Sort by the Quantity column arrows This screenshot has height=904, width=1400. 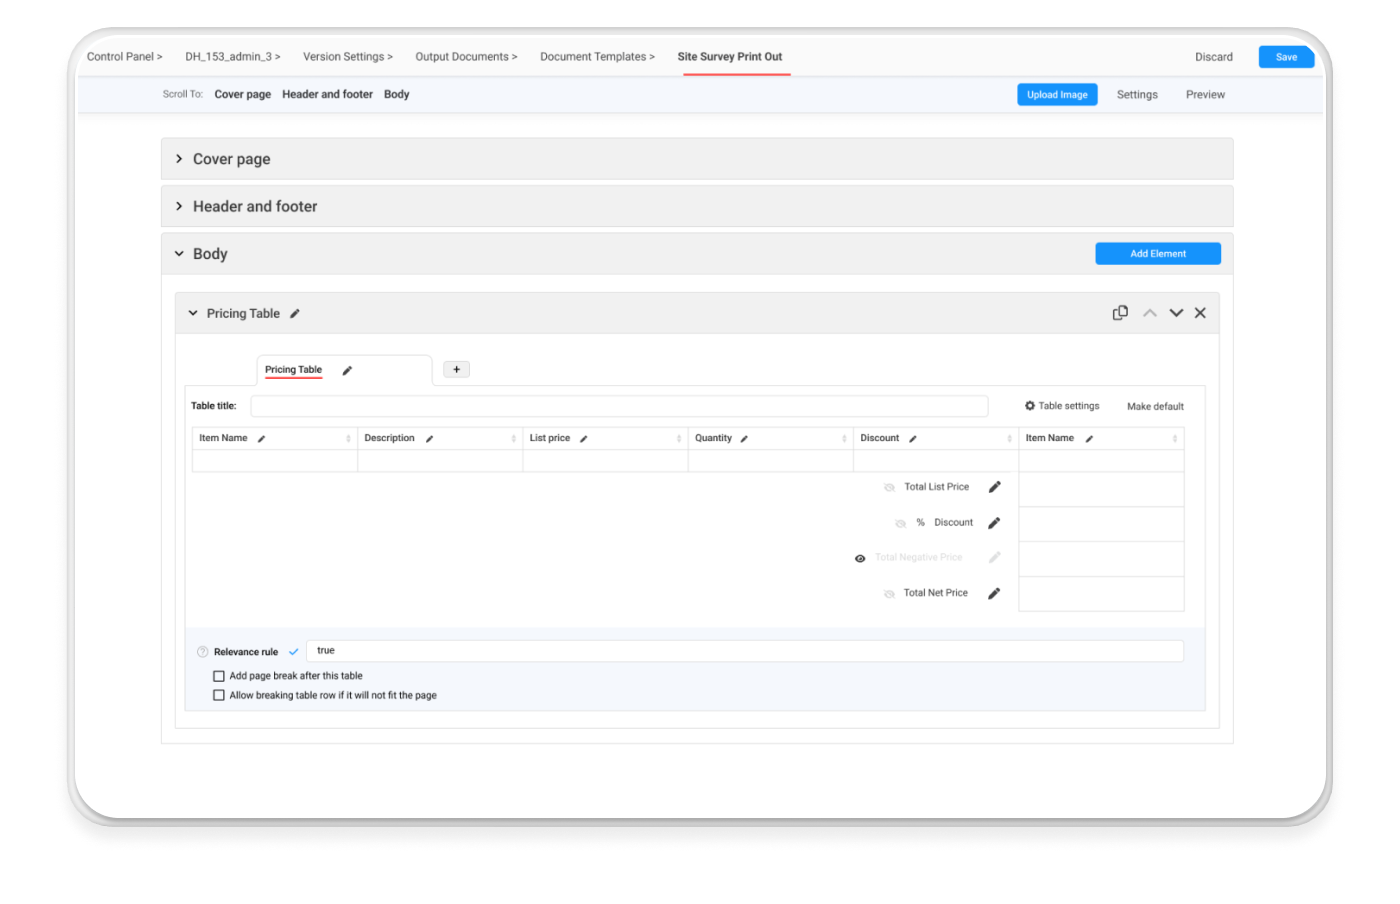tap(844, 439)
